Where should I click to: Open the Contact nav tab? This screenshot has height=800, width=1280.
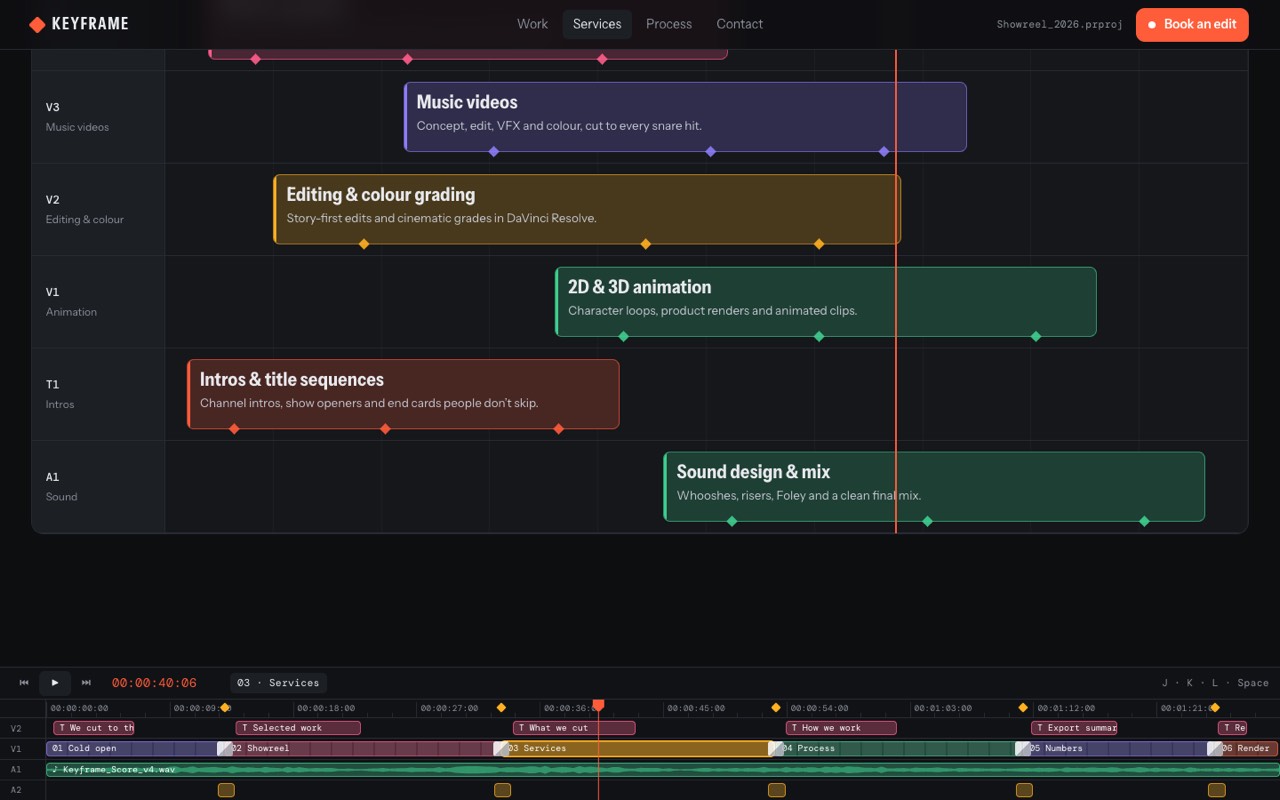(x=739, y=24)
